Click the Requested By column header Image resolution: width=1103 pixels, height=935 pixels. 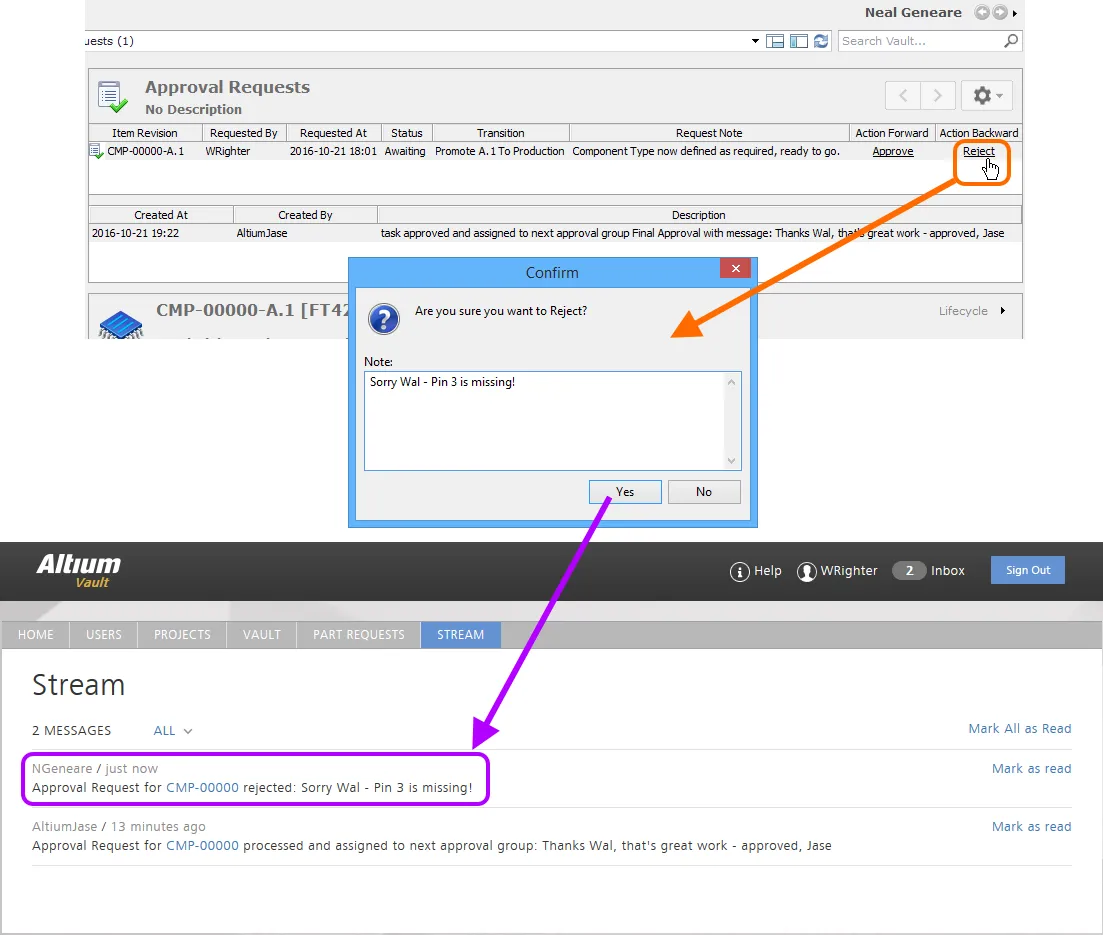243,133
